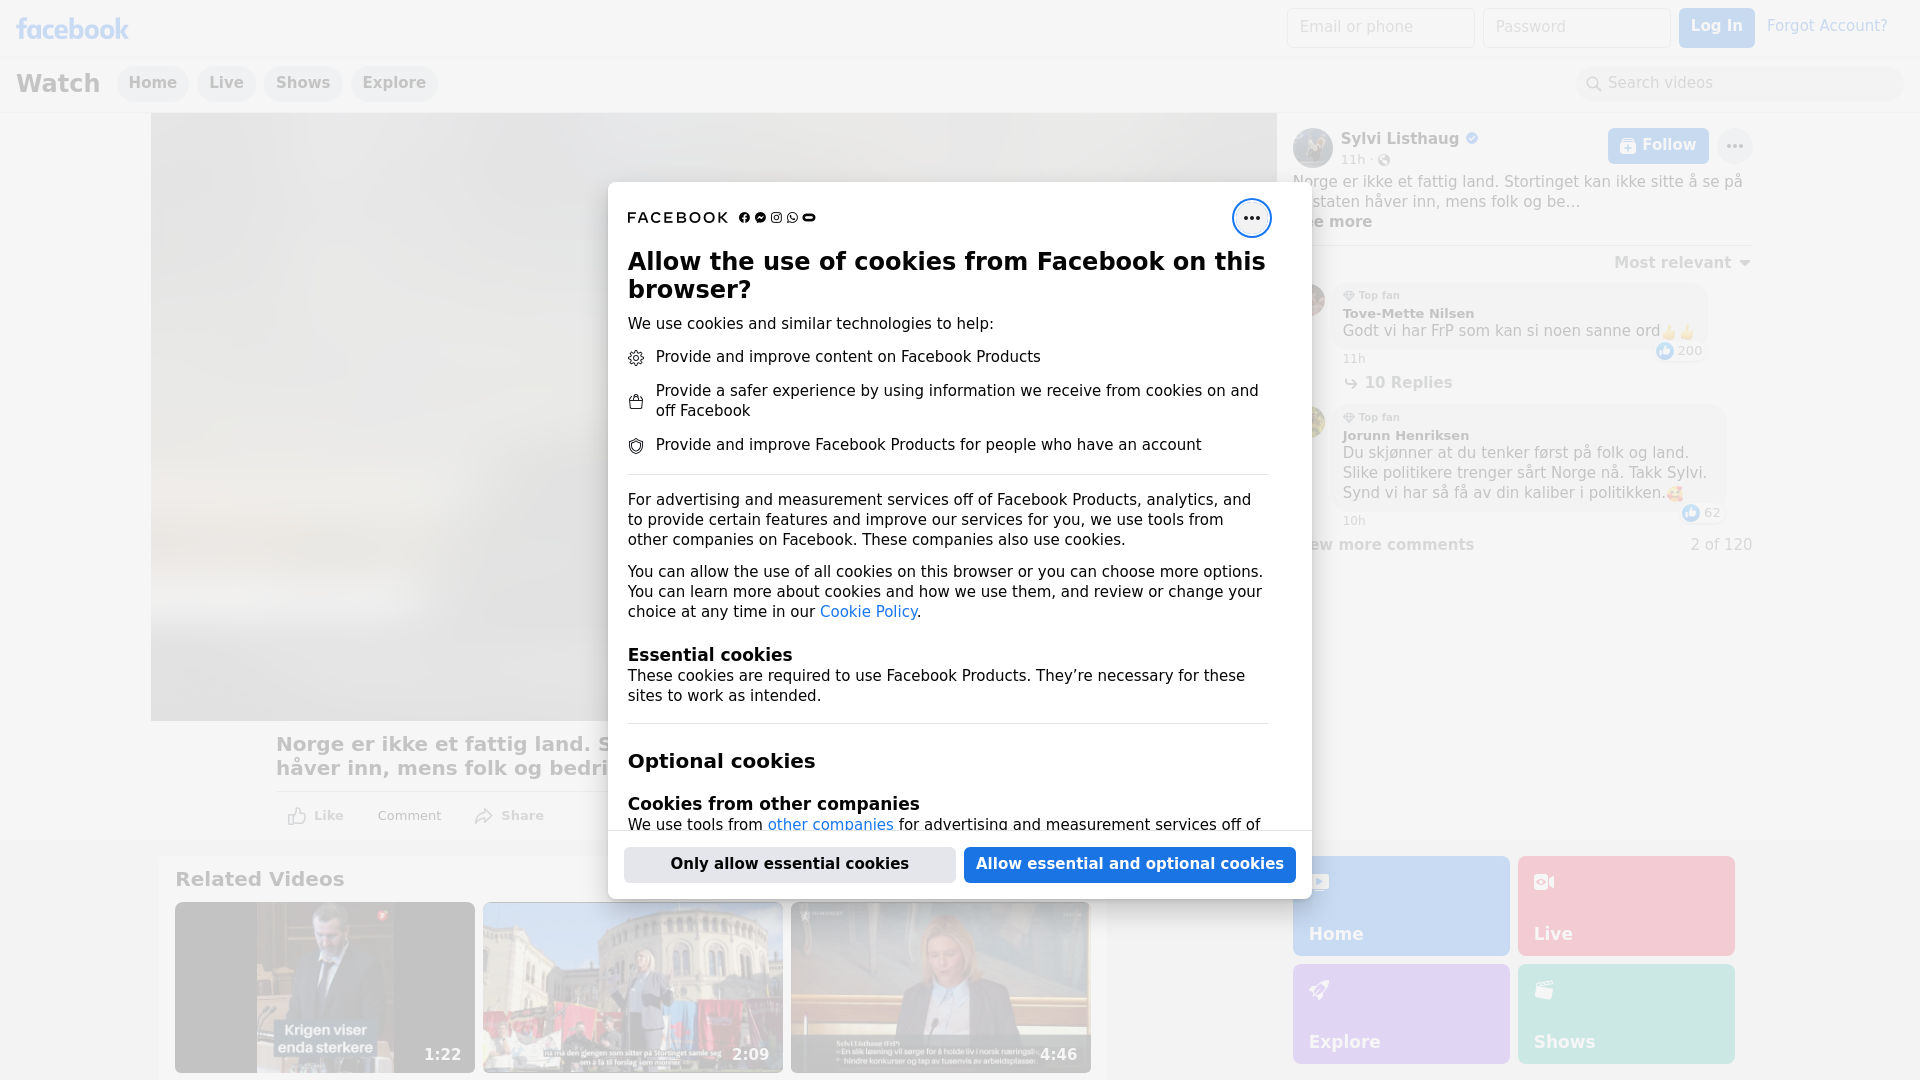Click the Essential cookies heading
The height and width of the screenshot is (1080, 1920).
710,655
